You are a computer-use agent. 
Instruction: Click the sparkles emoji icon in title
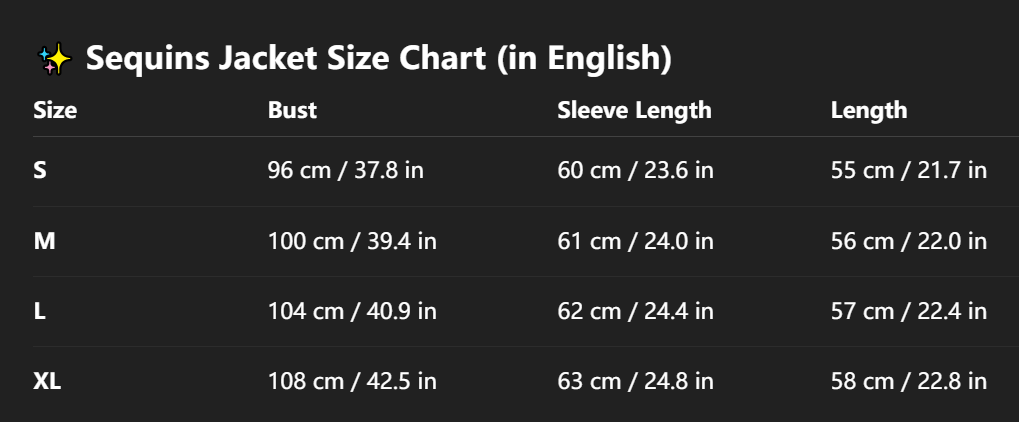[55, 60]
